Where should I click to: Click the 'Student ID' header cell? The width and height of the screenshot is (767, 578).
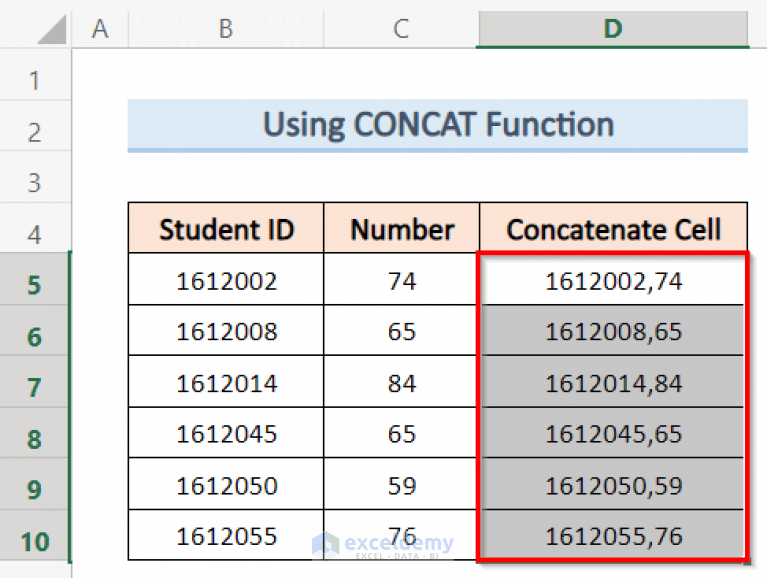(226, 228)
